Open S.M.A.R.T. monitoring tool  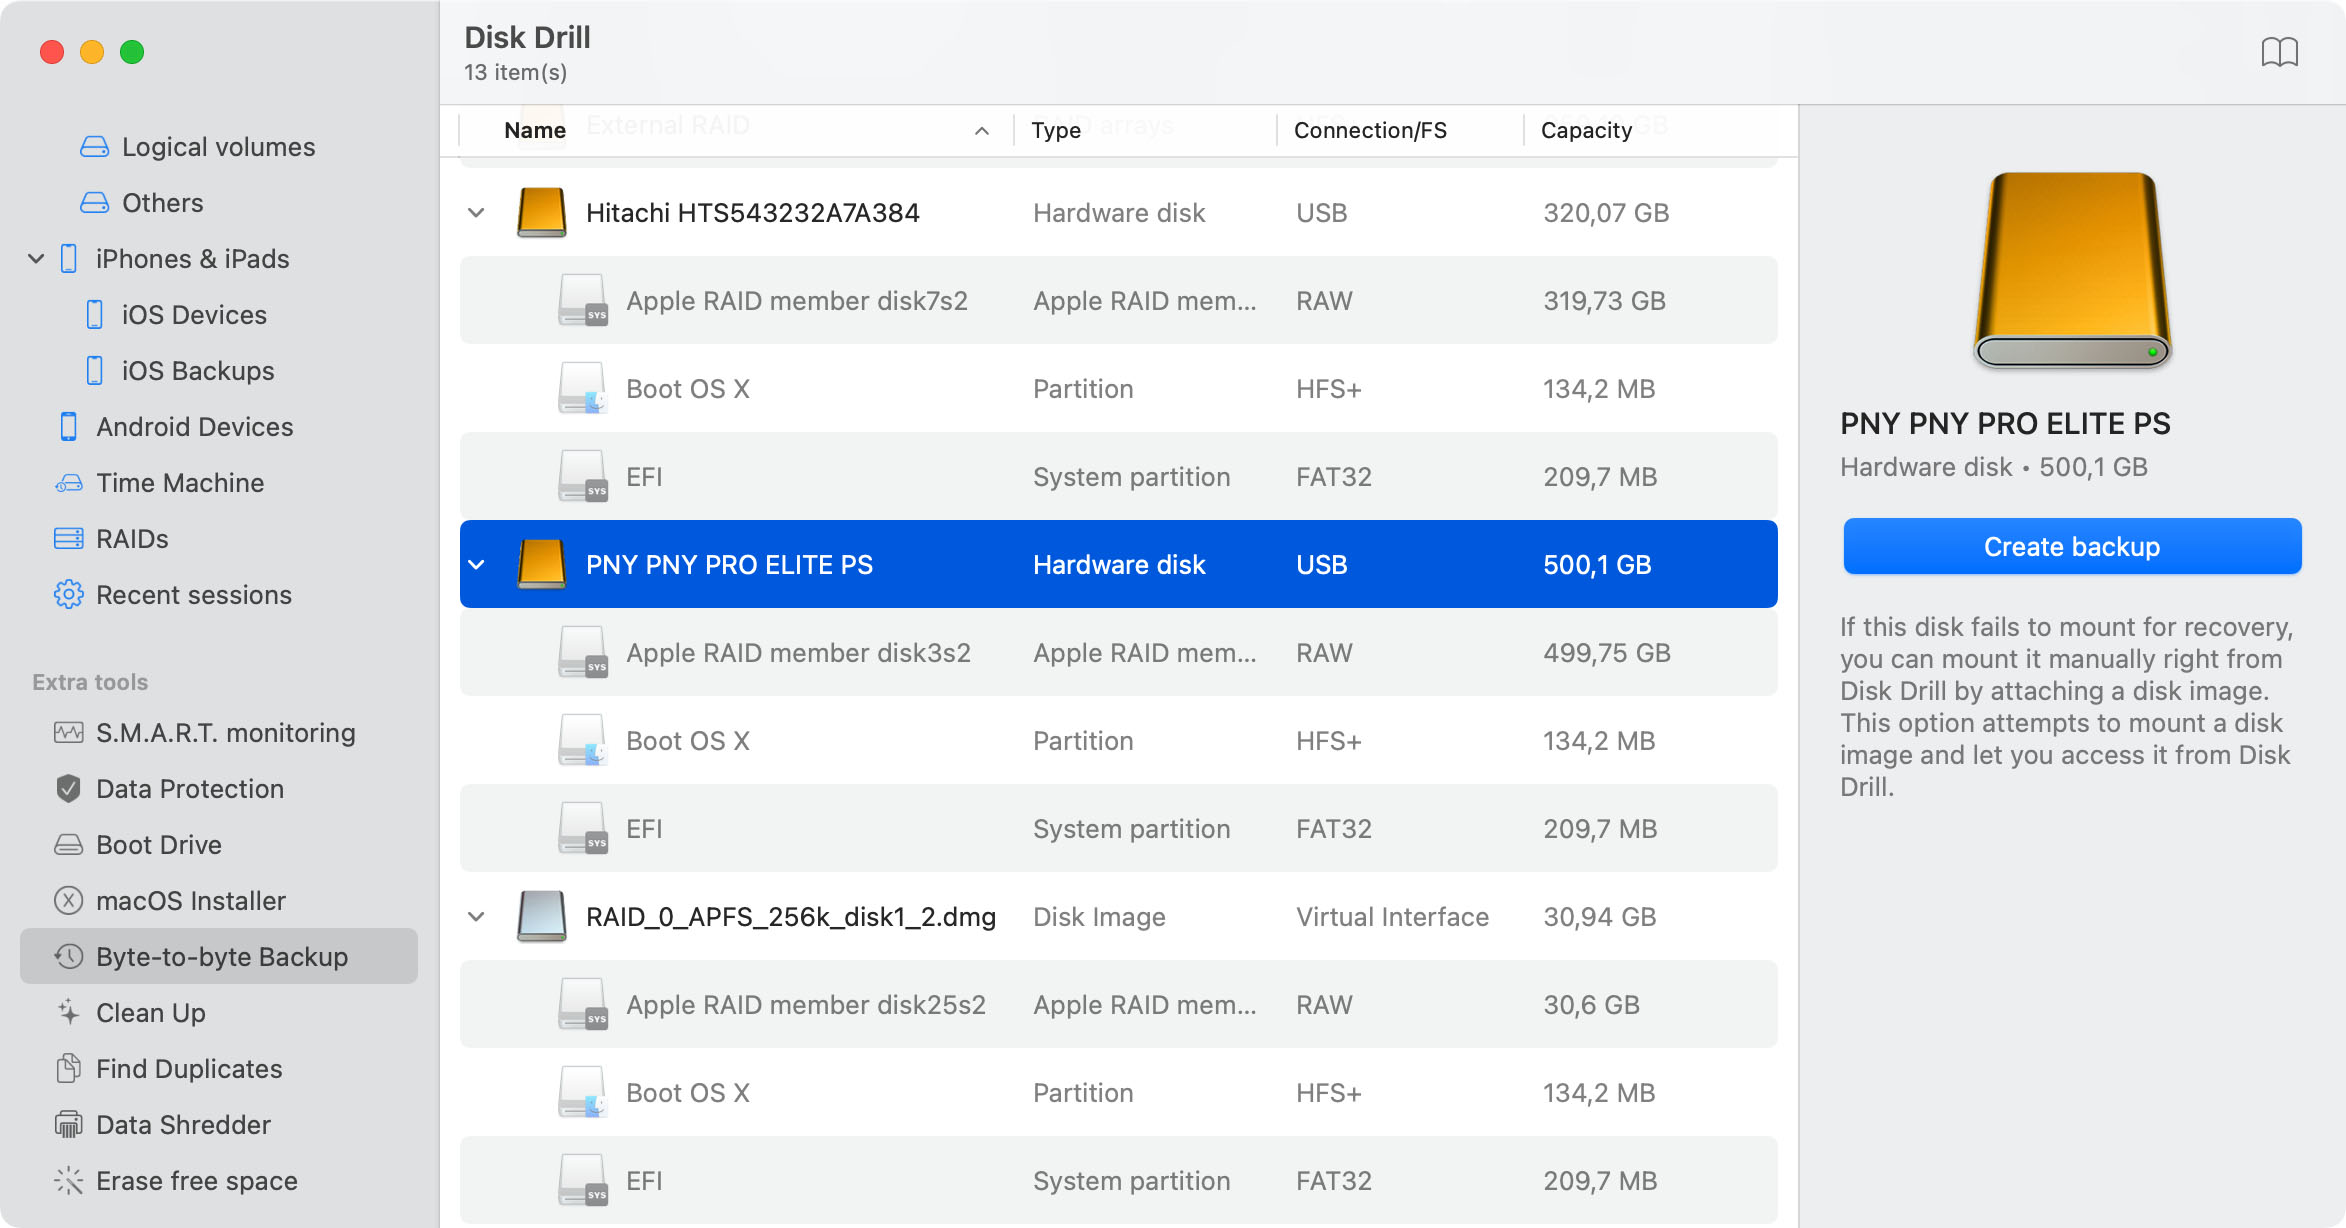coord(219,733)
